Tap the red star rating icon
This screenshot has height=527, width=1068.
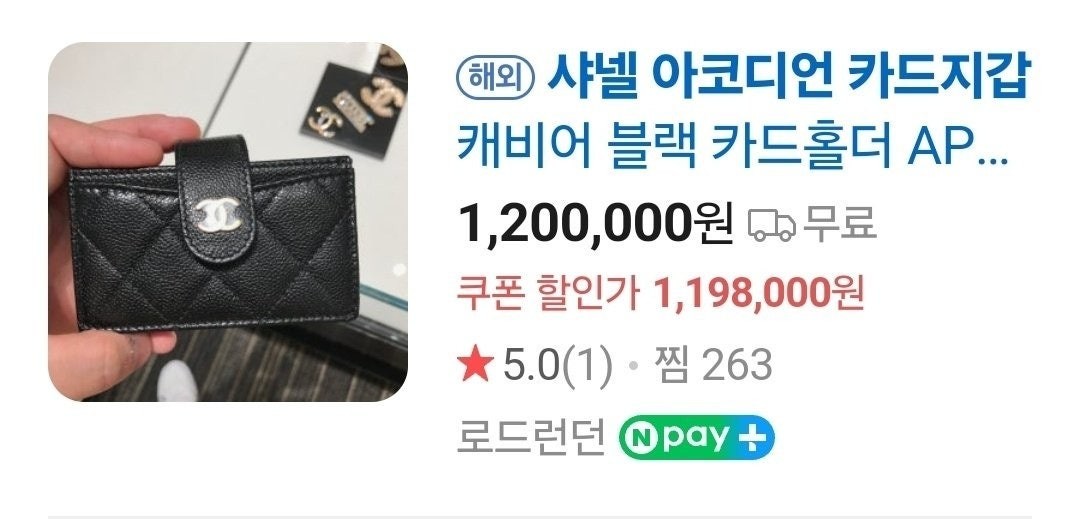click(x=475, y=366)
